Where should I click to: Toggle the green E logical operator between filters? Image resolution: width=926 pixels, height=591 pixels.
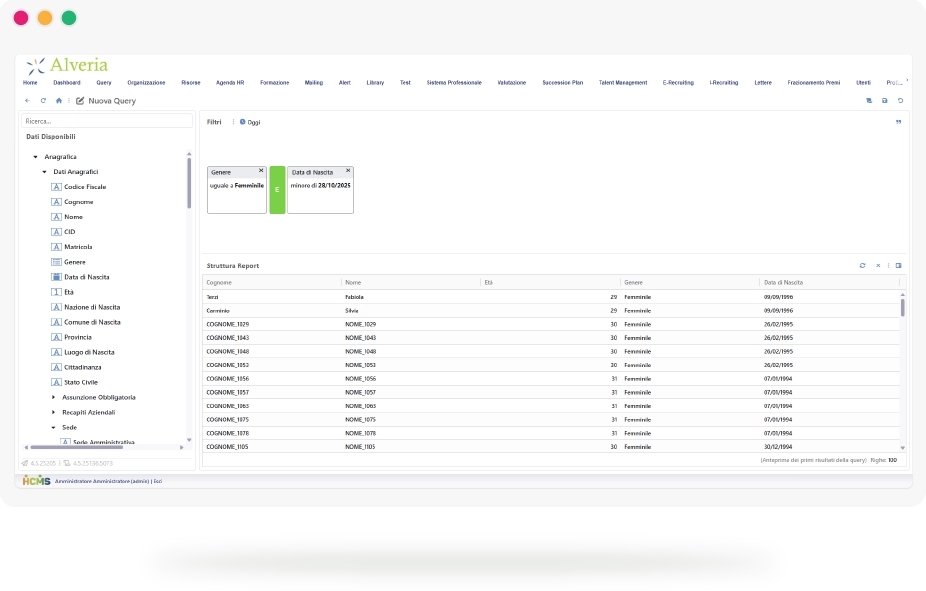coord(277,190)
